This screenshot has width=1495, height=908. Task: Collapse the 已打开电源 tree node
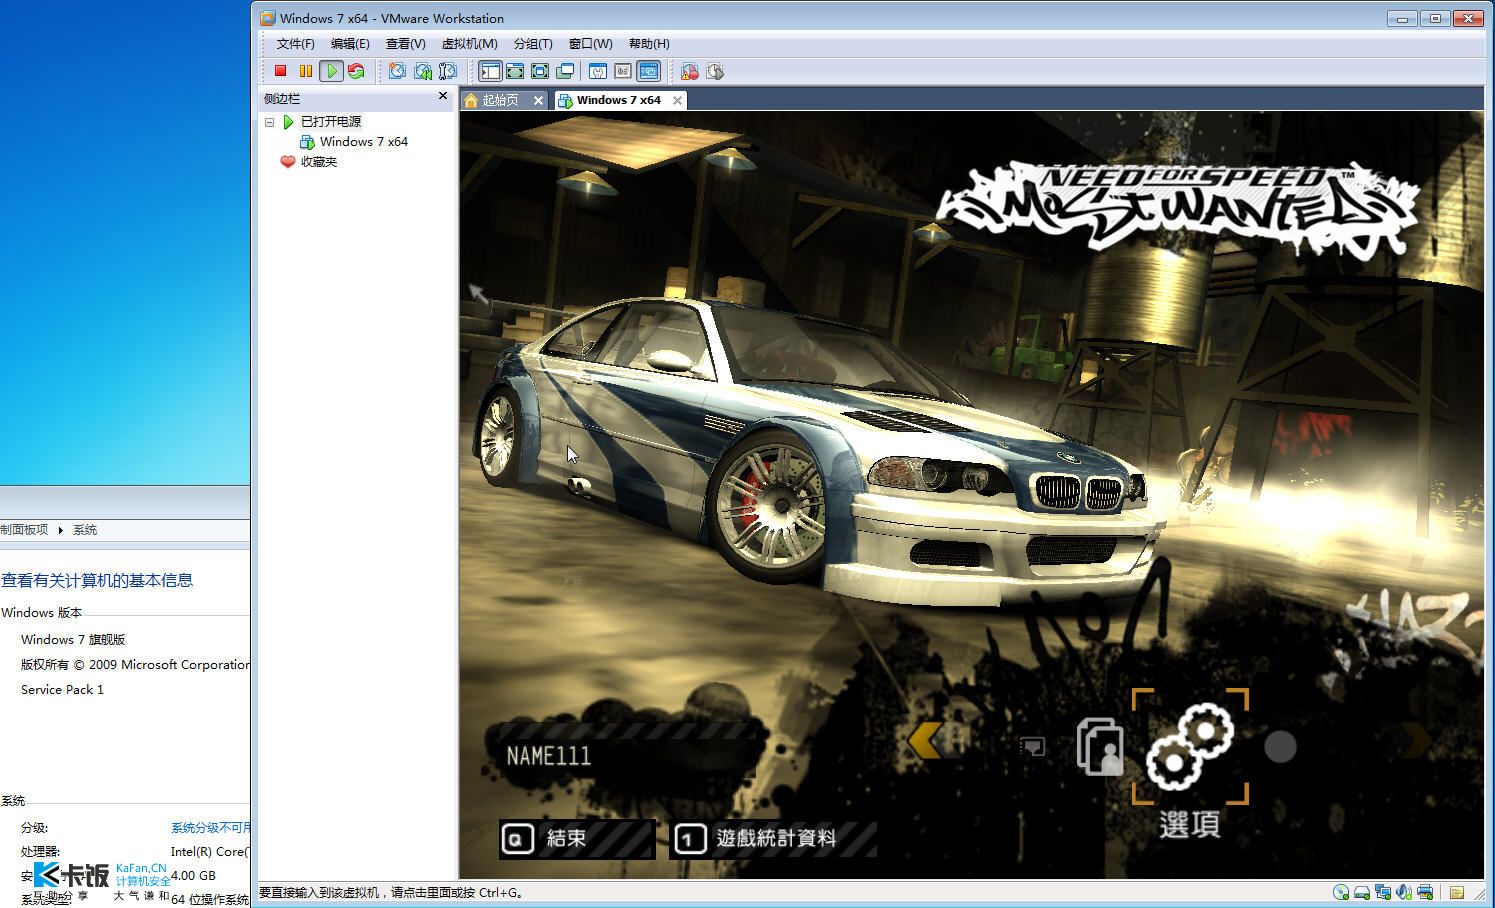pyautogui.click(x=269, y=122)
